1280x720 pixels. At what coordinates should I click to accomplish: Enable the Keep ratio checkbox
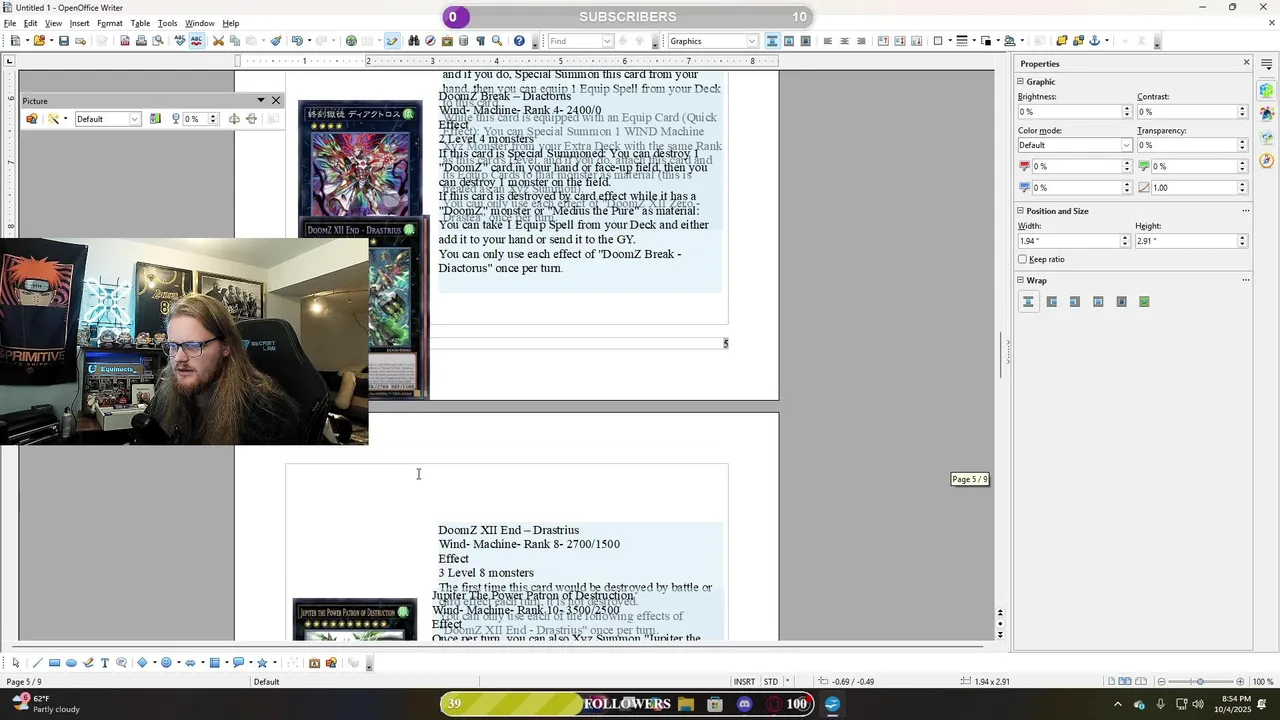pyautogui.click(x=1022, y=259)
